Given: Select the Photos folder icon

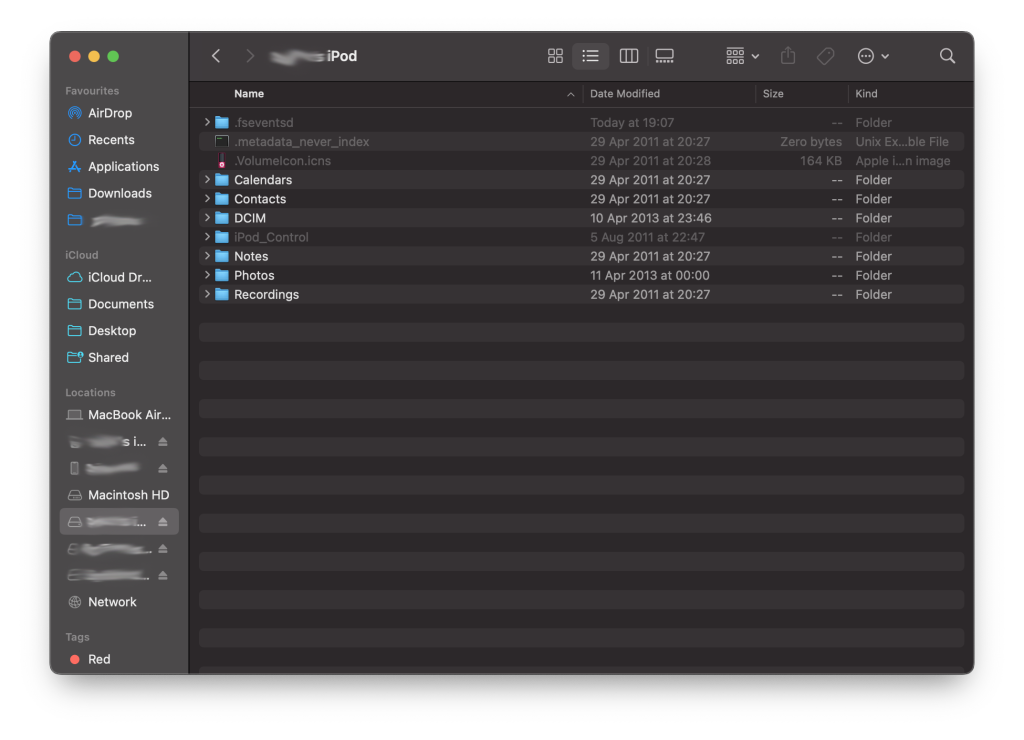Looking at the screenshot, I should 222,275.
